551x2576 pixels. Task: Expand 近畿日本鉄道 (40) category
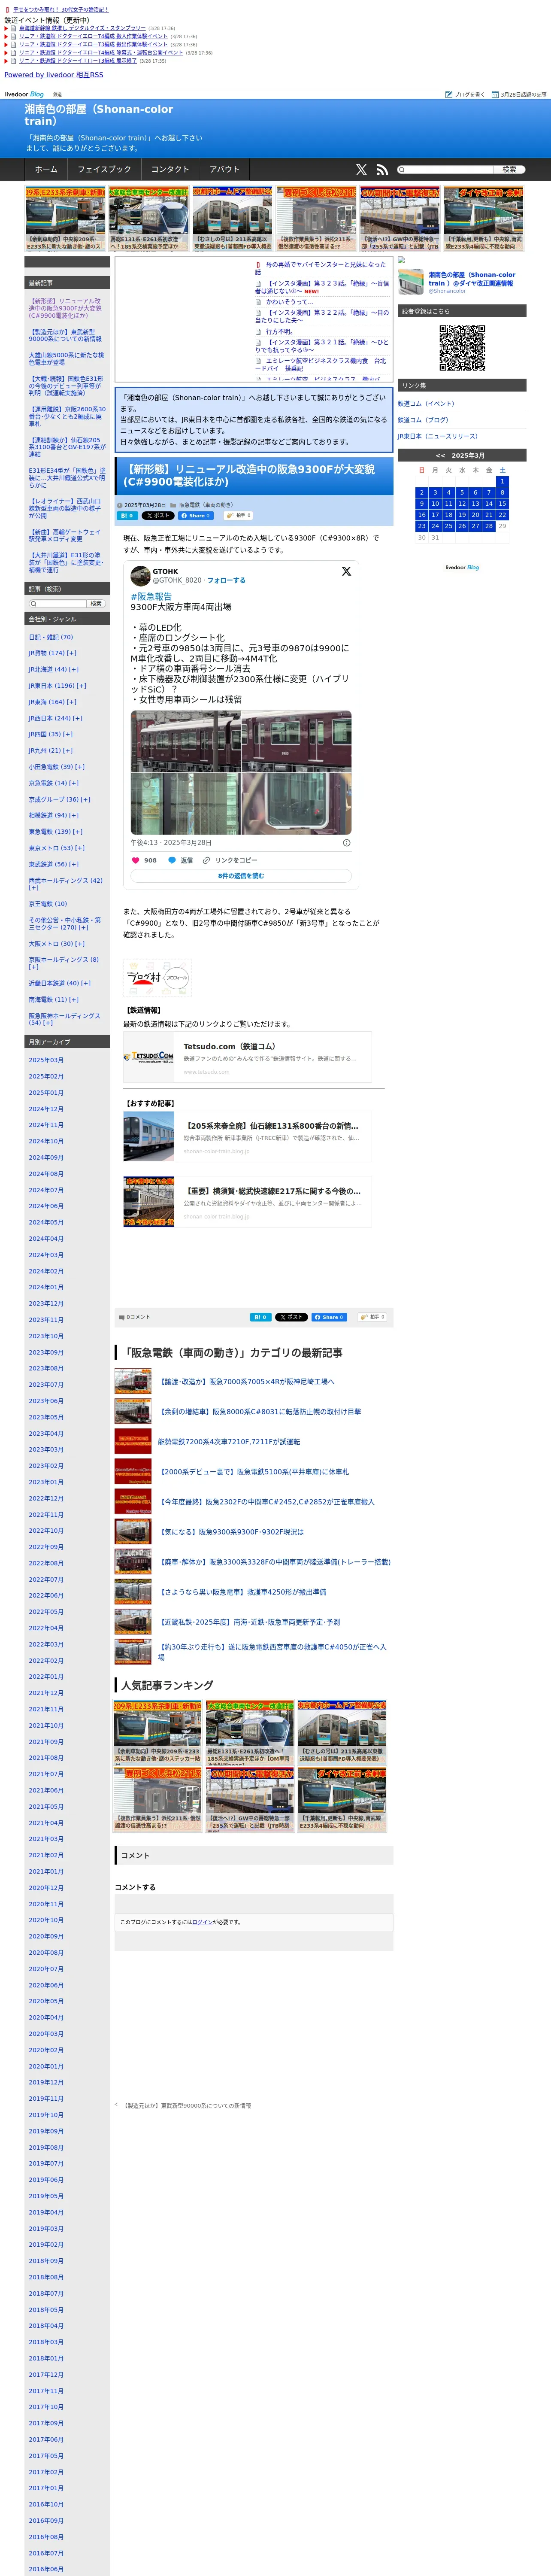pyautogui.click(x=85, y=983)
